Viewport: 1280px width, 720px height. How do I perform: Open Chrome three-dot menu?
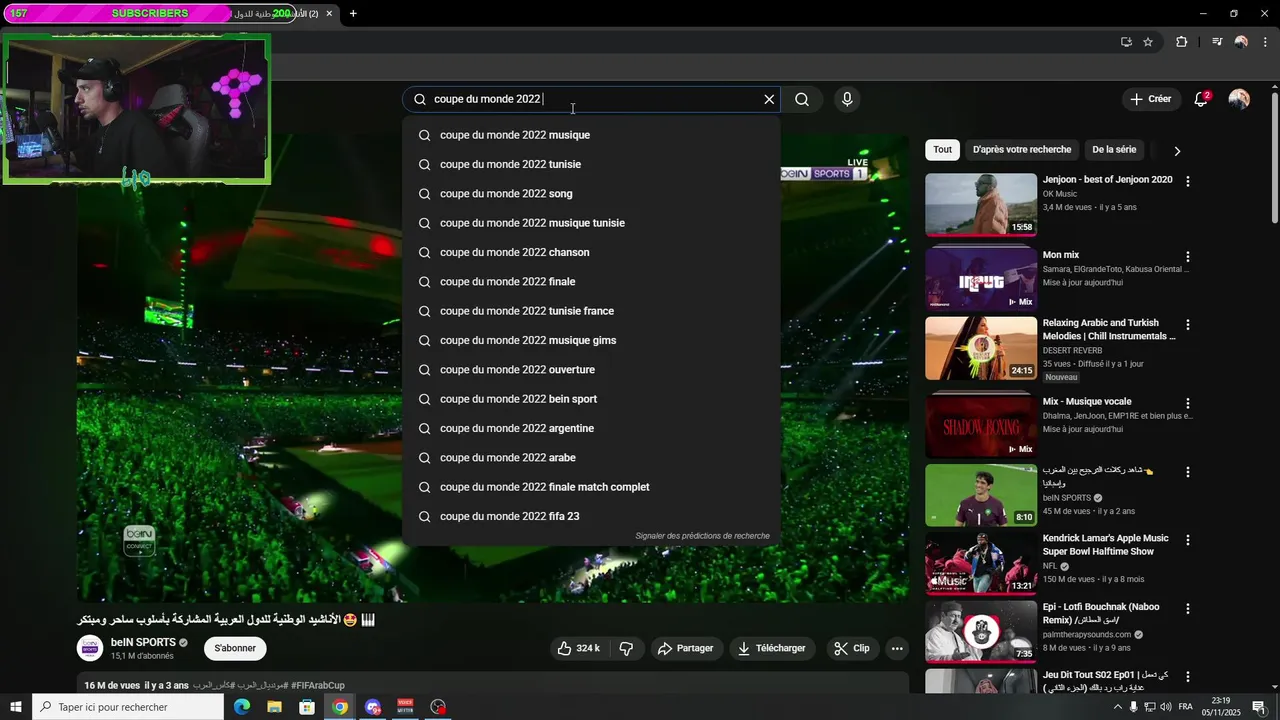tap(1264, 42)
